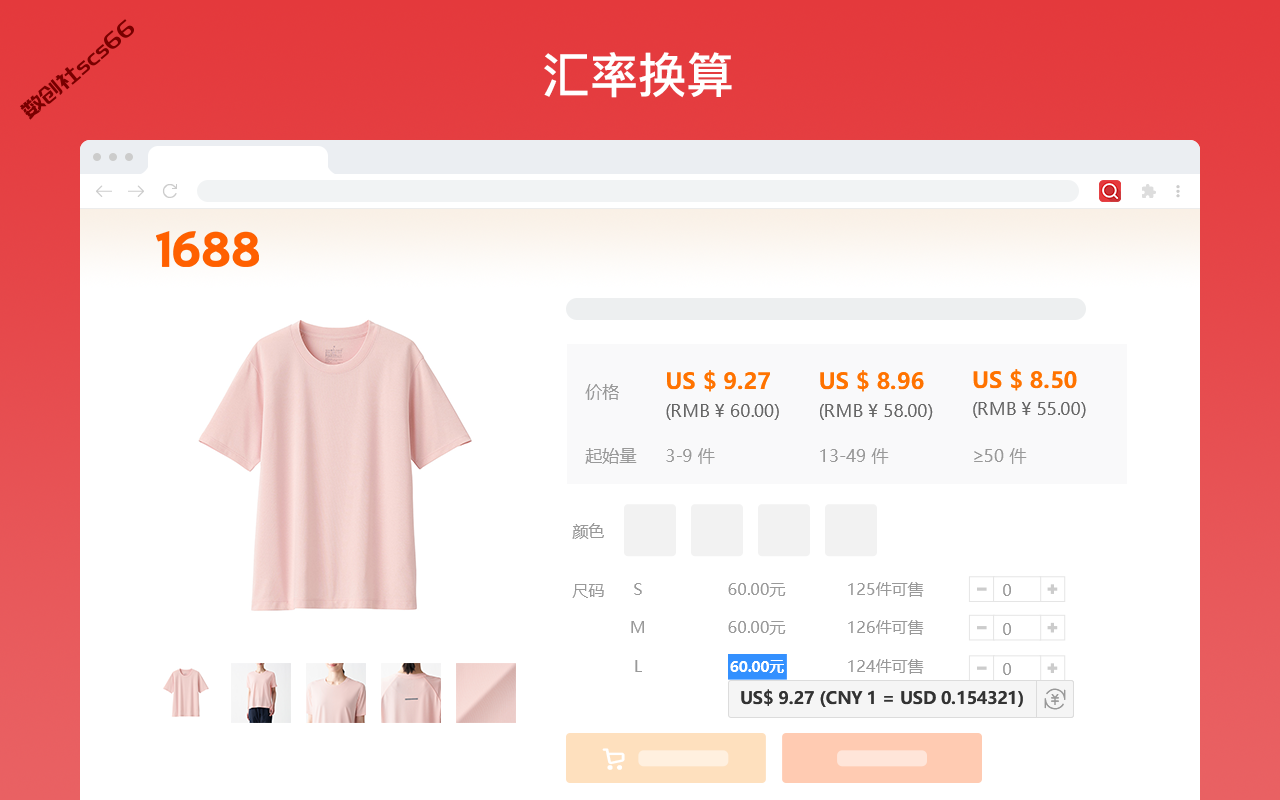Viewport: 1280px width, 800px height.
Task: Select the first color swatch
Action: (650, 530)
